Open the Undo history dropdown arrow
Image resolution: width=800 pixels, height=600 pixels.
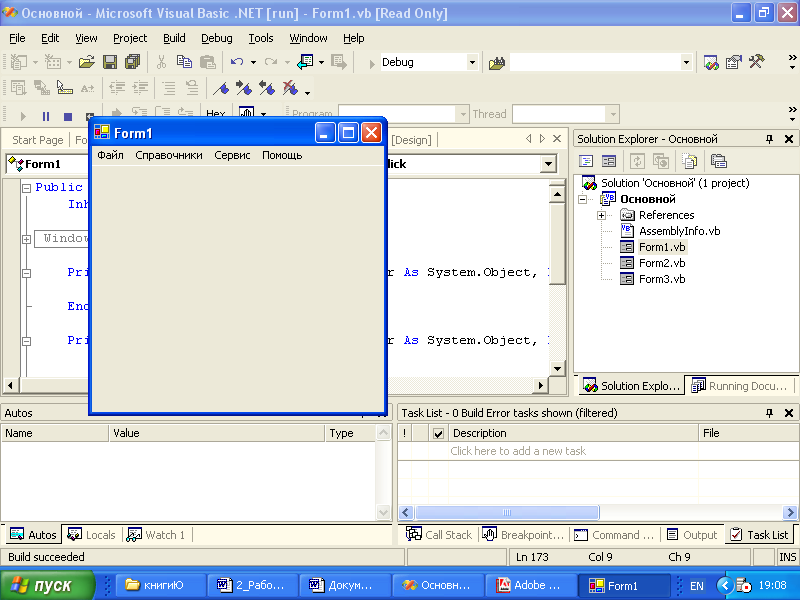pos(253,62)
